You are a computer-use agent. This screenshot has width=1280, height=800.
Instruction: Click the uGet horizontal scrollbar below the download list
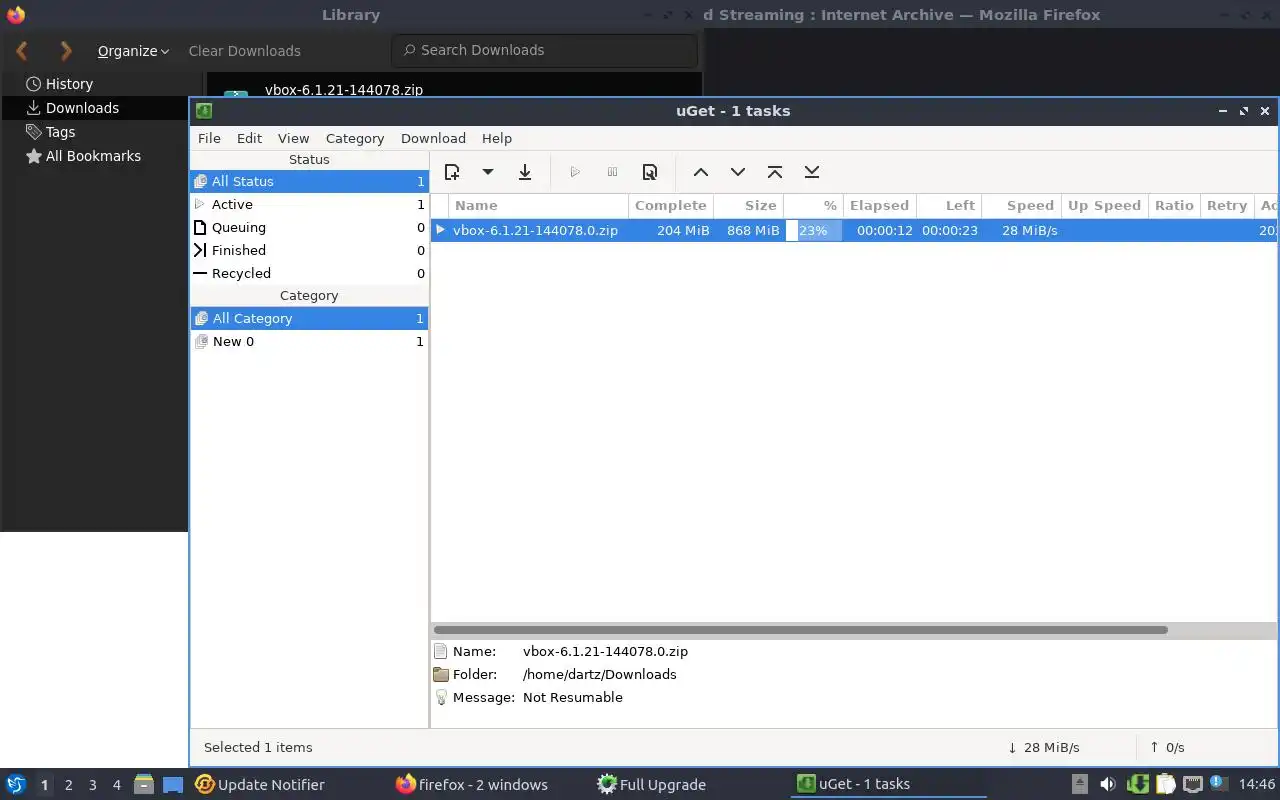click(800, 630)
